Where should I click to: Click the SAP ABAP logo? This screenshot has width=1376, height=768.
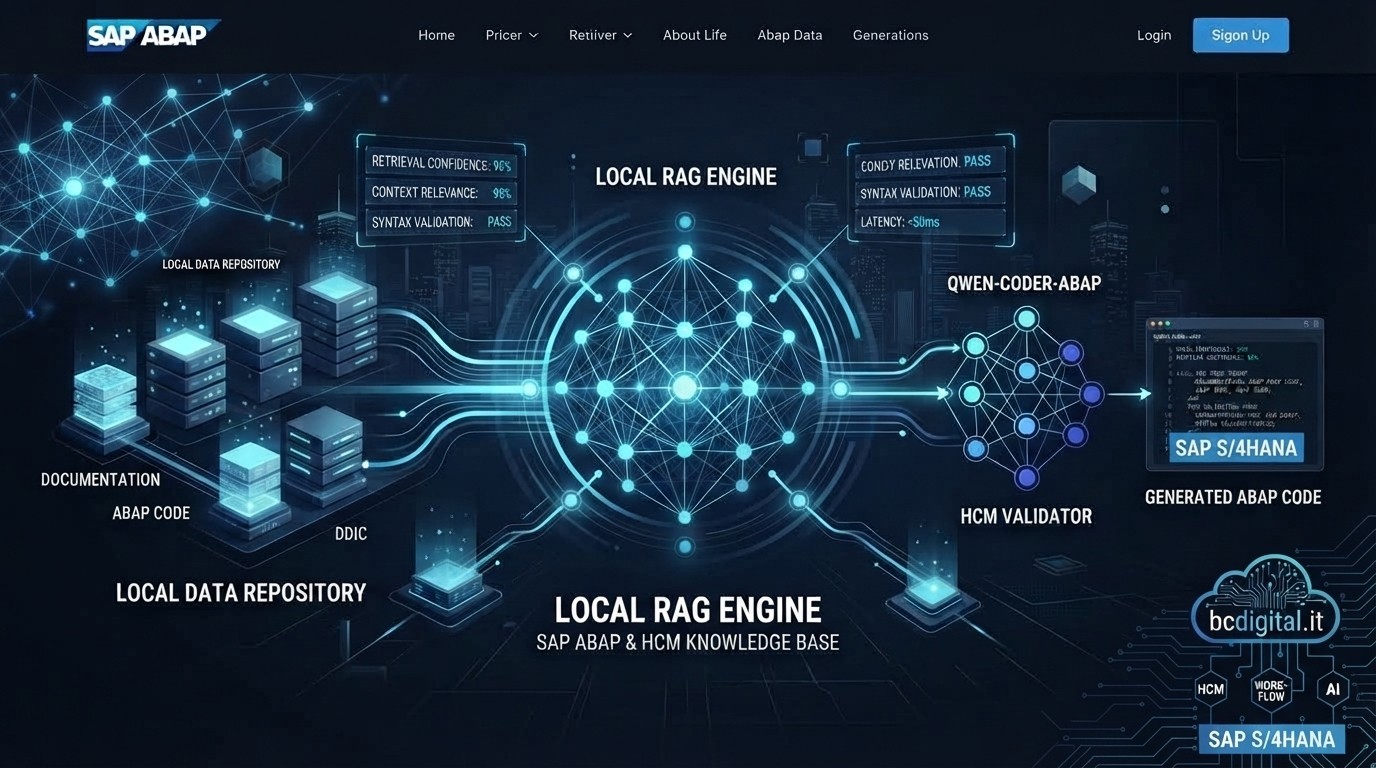152,35
